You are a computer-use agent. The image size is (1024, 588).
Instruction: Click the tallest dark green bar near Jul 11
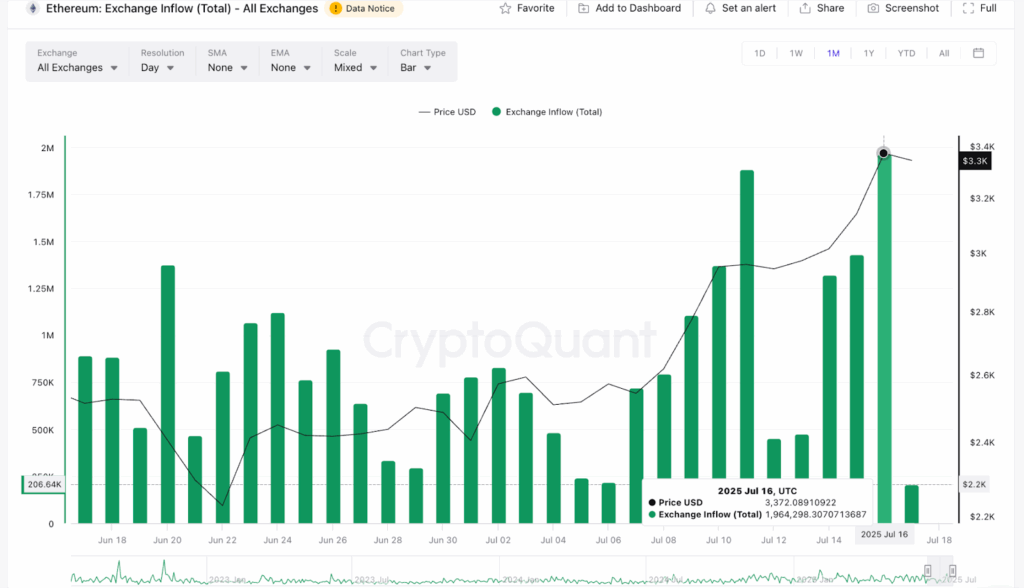click(747, 324)
